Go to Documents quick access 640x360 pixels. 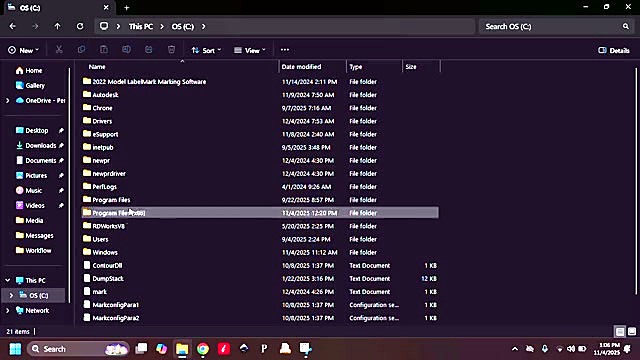click(x=36, y=160)
